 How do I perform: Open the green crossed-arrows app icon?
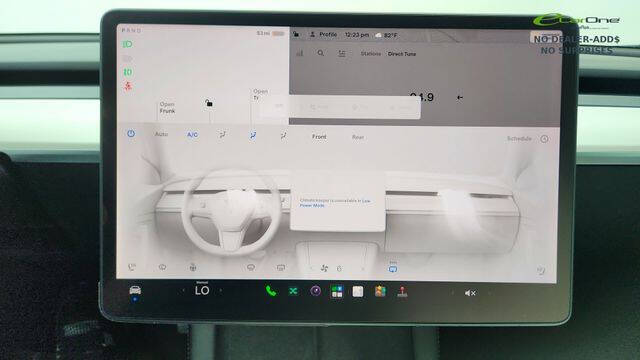point(293,291)
